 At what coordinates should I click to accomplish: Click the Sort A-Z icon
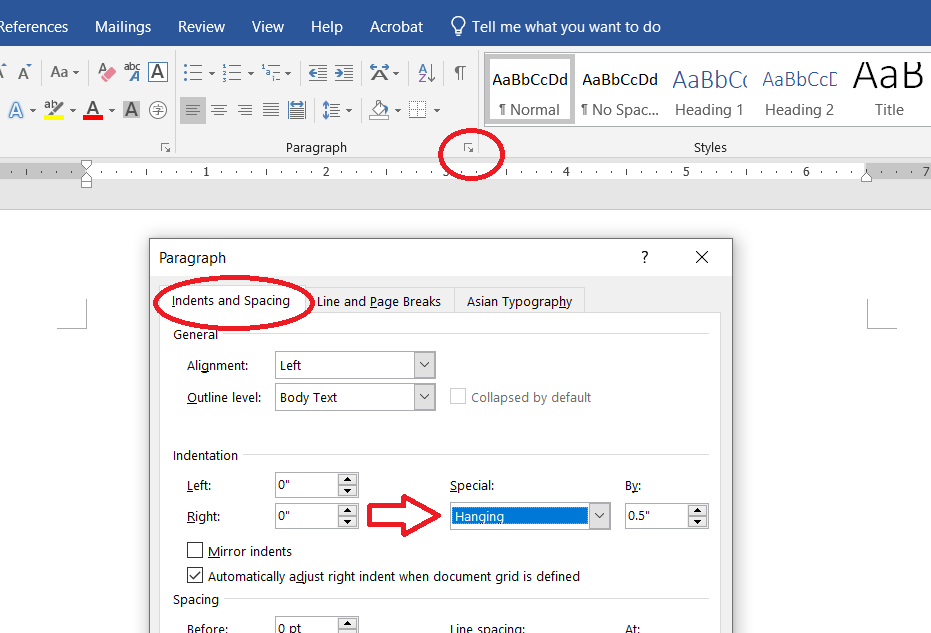(426, 73)
